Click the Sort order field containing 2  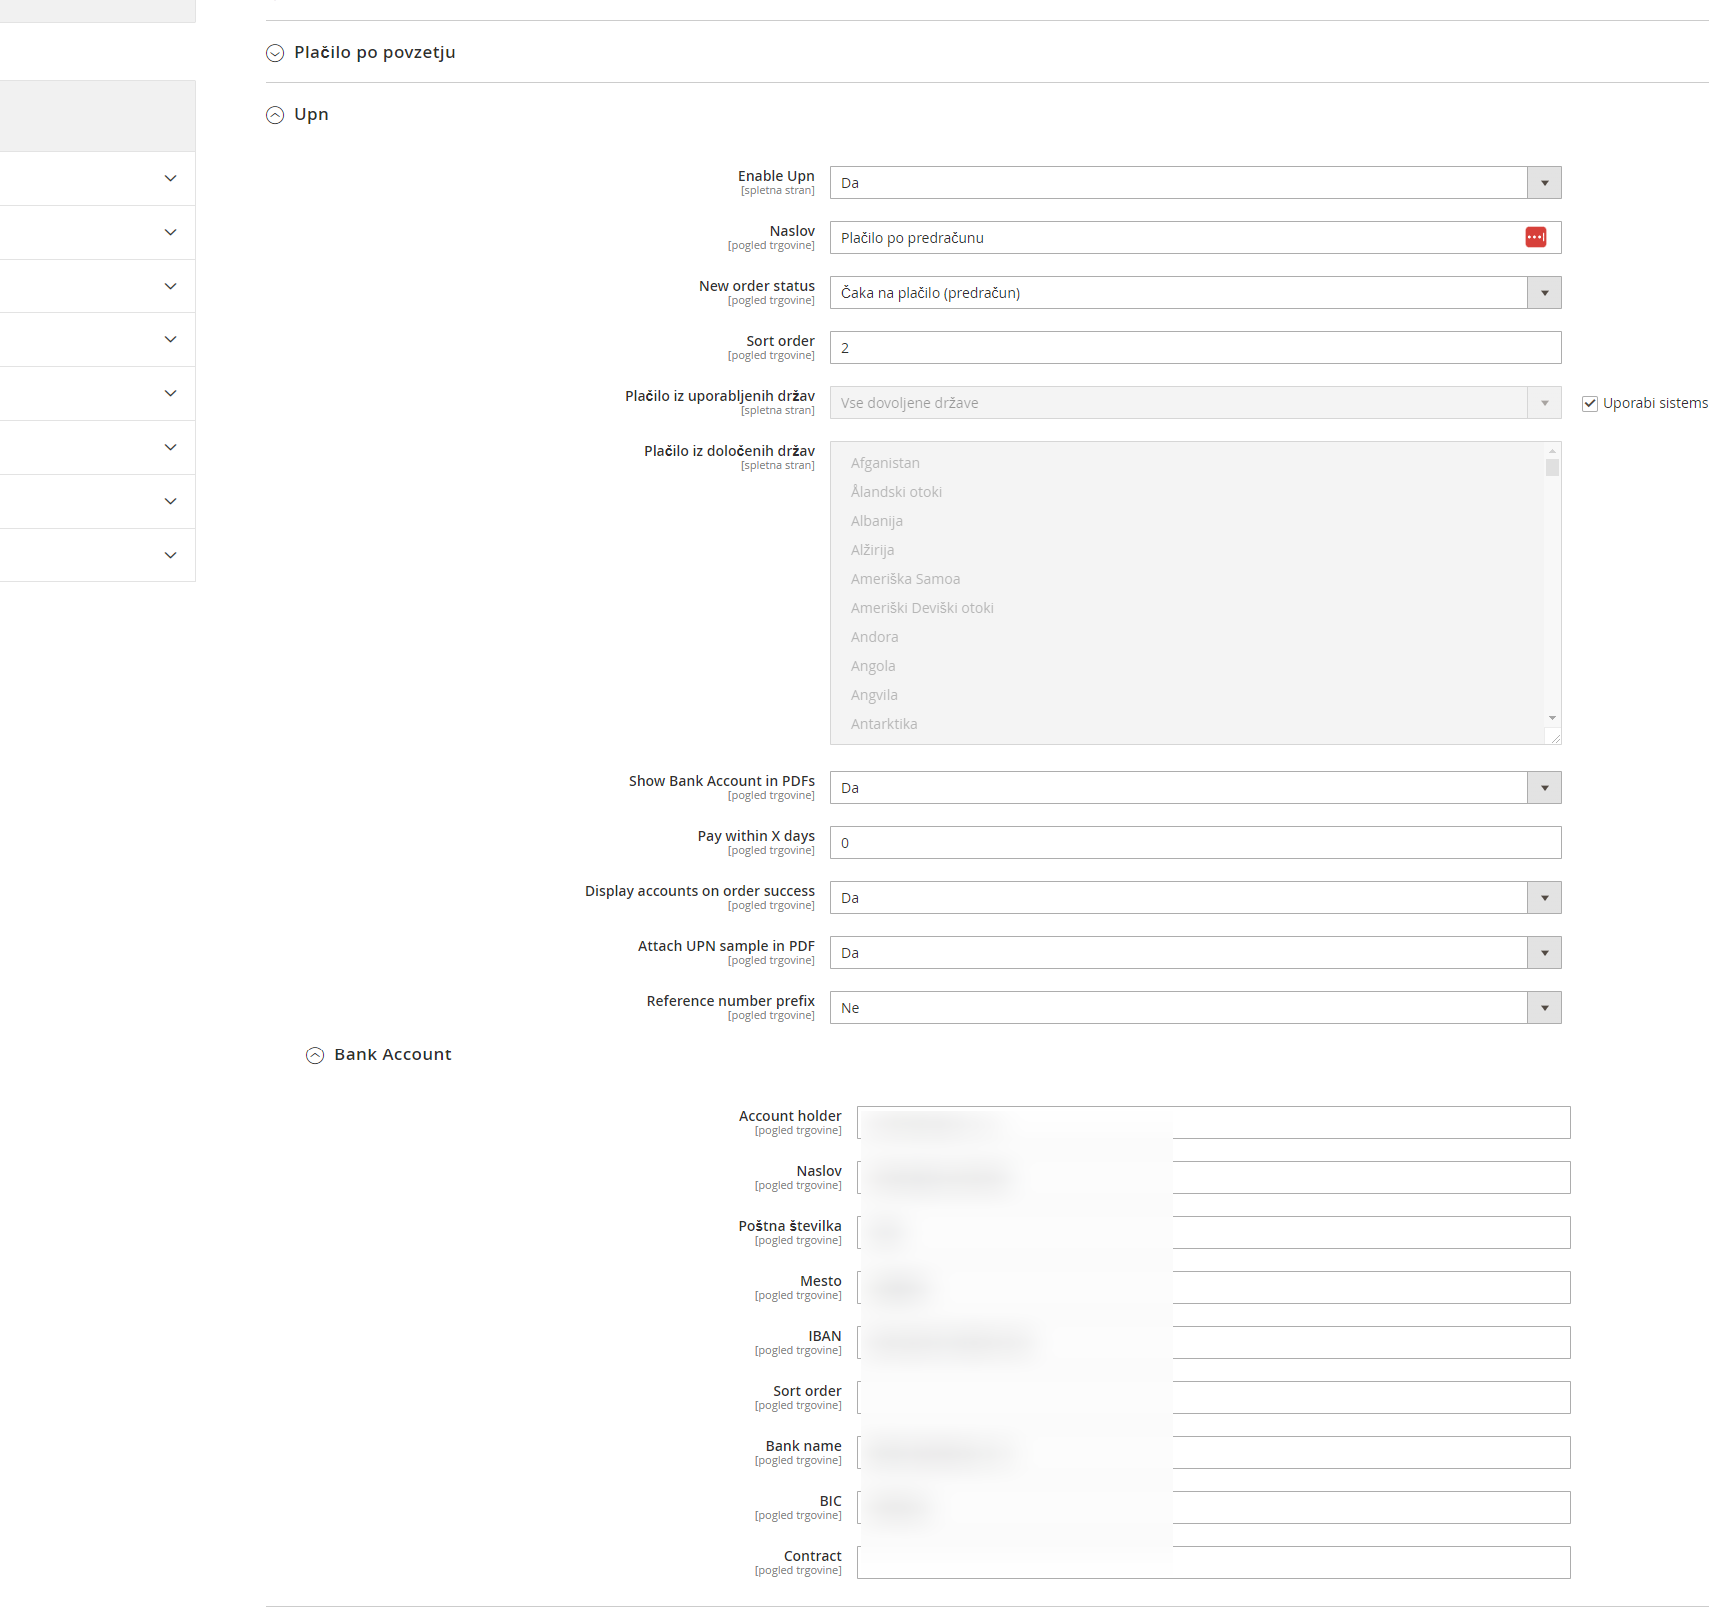click(x=1195, y=348)
